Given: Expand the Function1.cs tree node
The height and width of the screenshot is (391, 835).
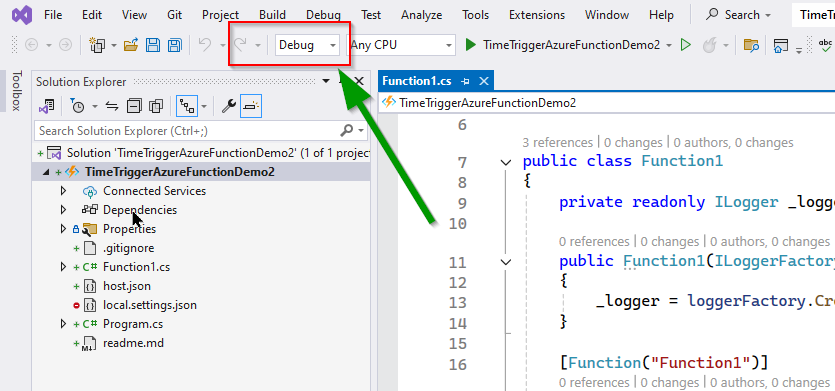Looking at the screenshot, I should (63, 267).
